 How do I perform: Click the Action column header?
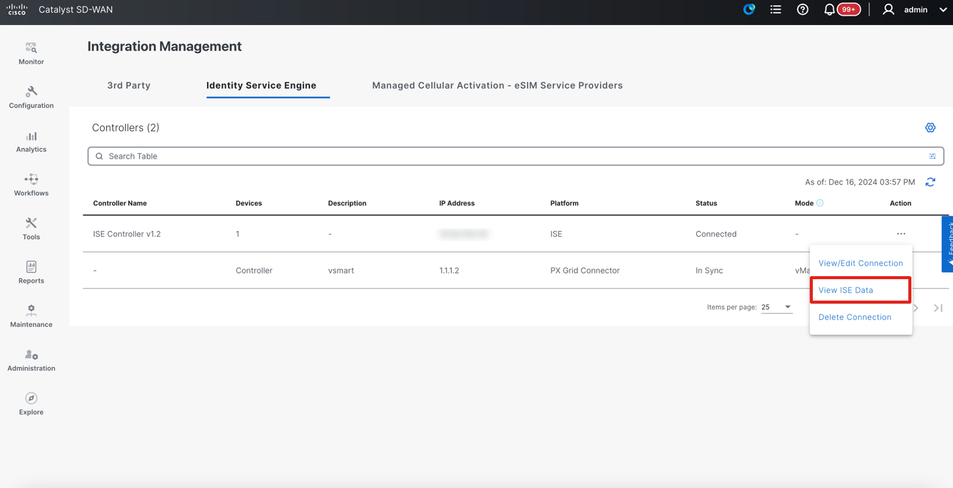click(900, 203)
